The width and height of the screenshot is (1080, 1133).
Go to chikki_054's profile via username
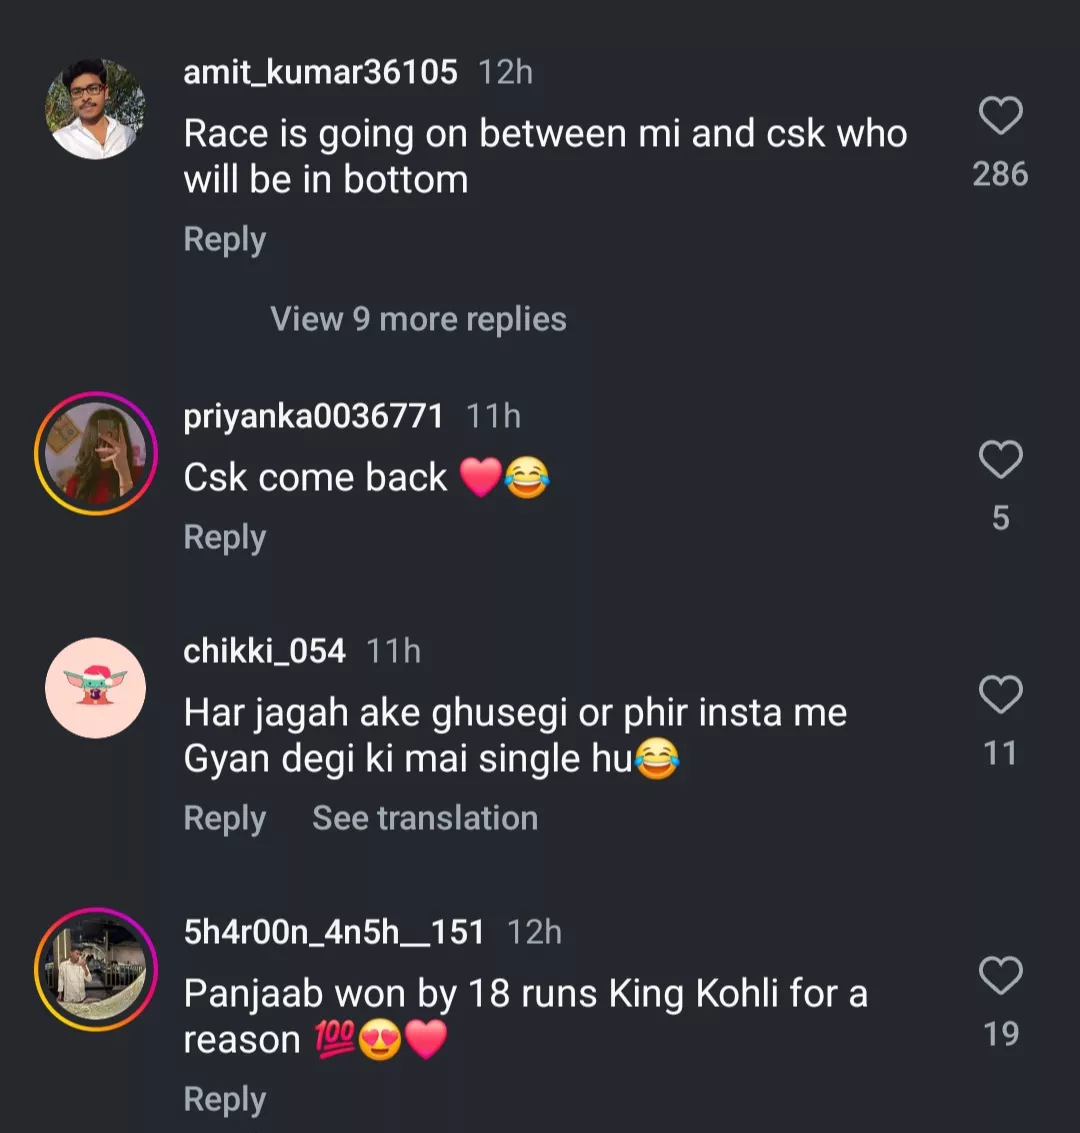pos(264,651)
